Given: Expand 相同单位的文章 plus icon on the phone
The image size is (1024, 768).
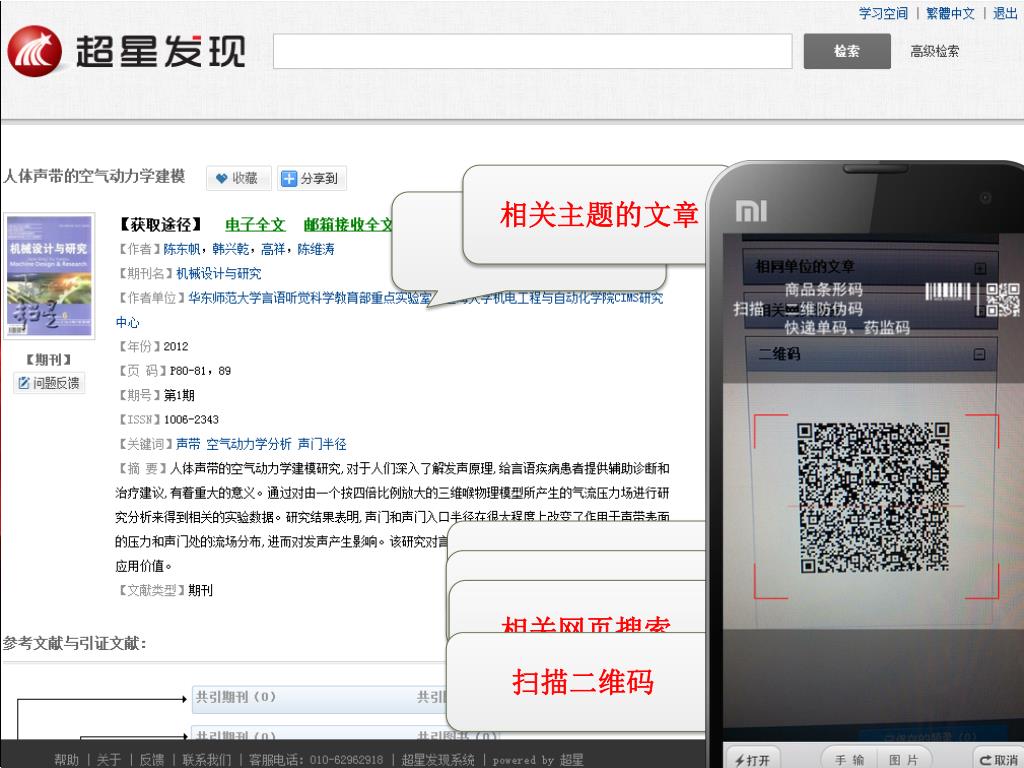Looking at the screenshot, I should (x=980, y=268).
